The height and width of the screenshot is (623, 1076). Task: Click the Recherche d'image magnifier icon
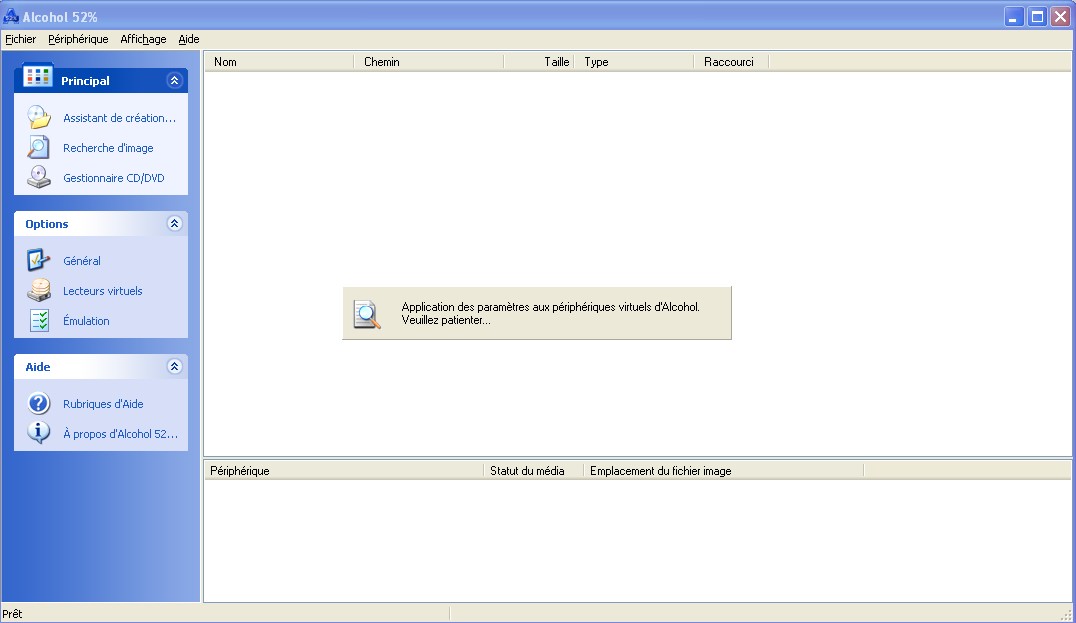pos(38,148)
